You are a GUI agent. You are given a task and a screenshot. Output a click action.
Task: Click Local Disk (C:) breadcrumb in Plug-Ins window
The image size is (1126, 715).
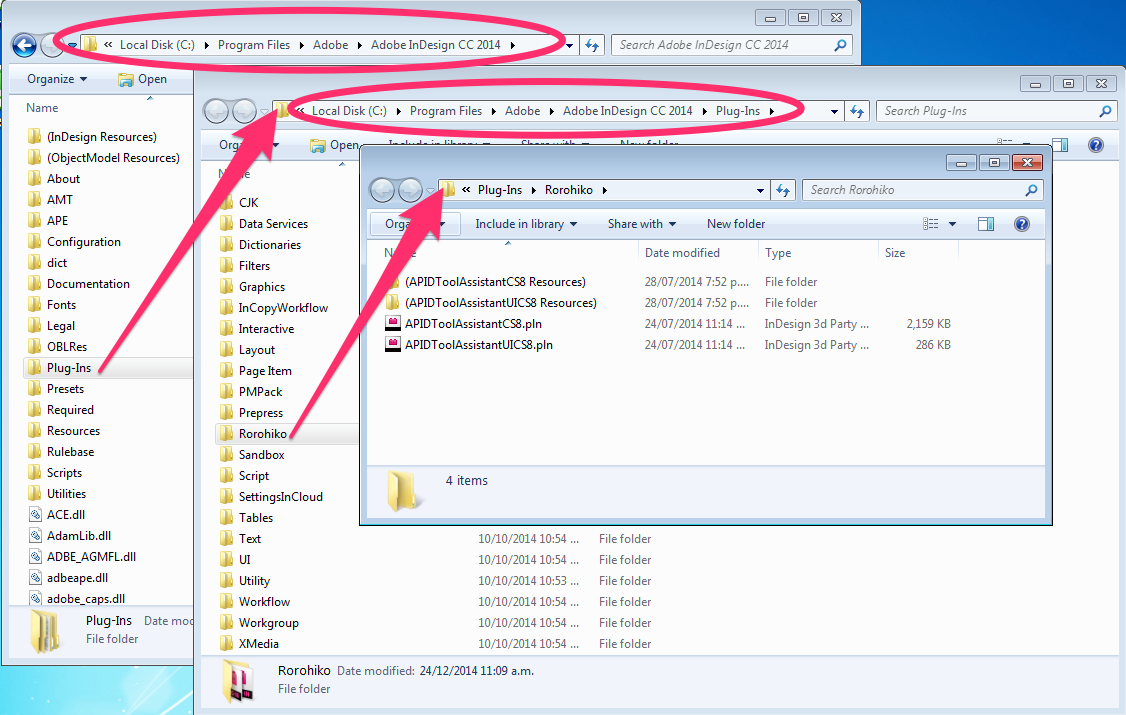350,111
